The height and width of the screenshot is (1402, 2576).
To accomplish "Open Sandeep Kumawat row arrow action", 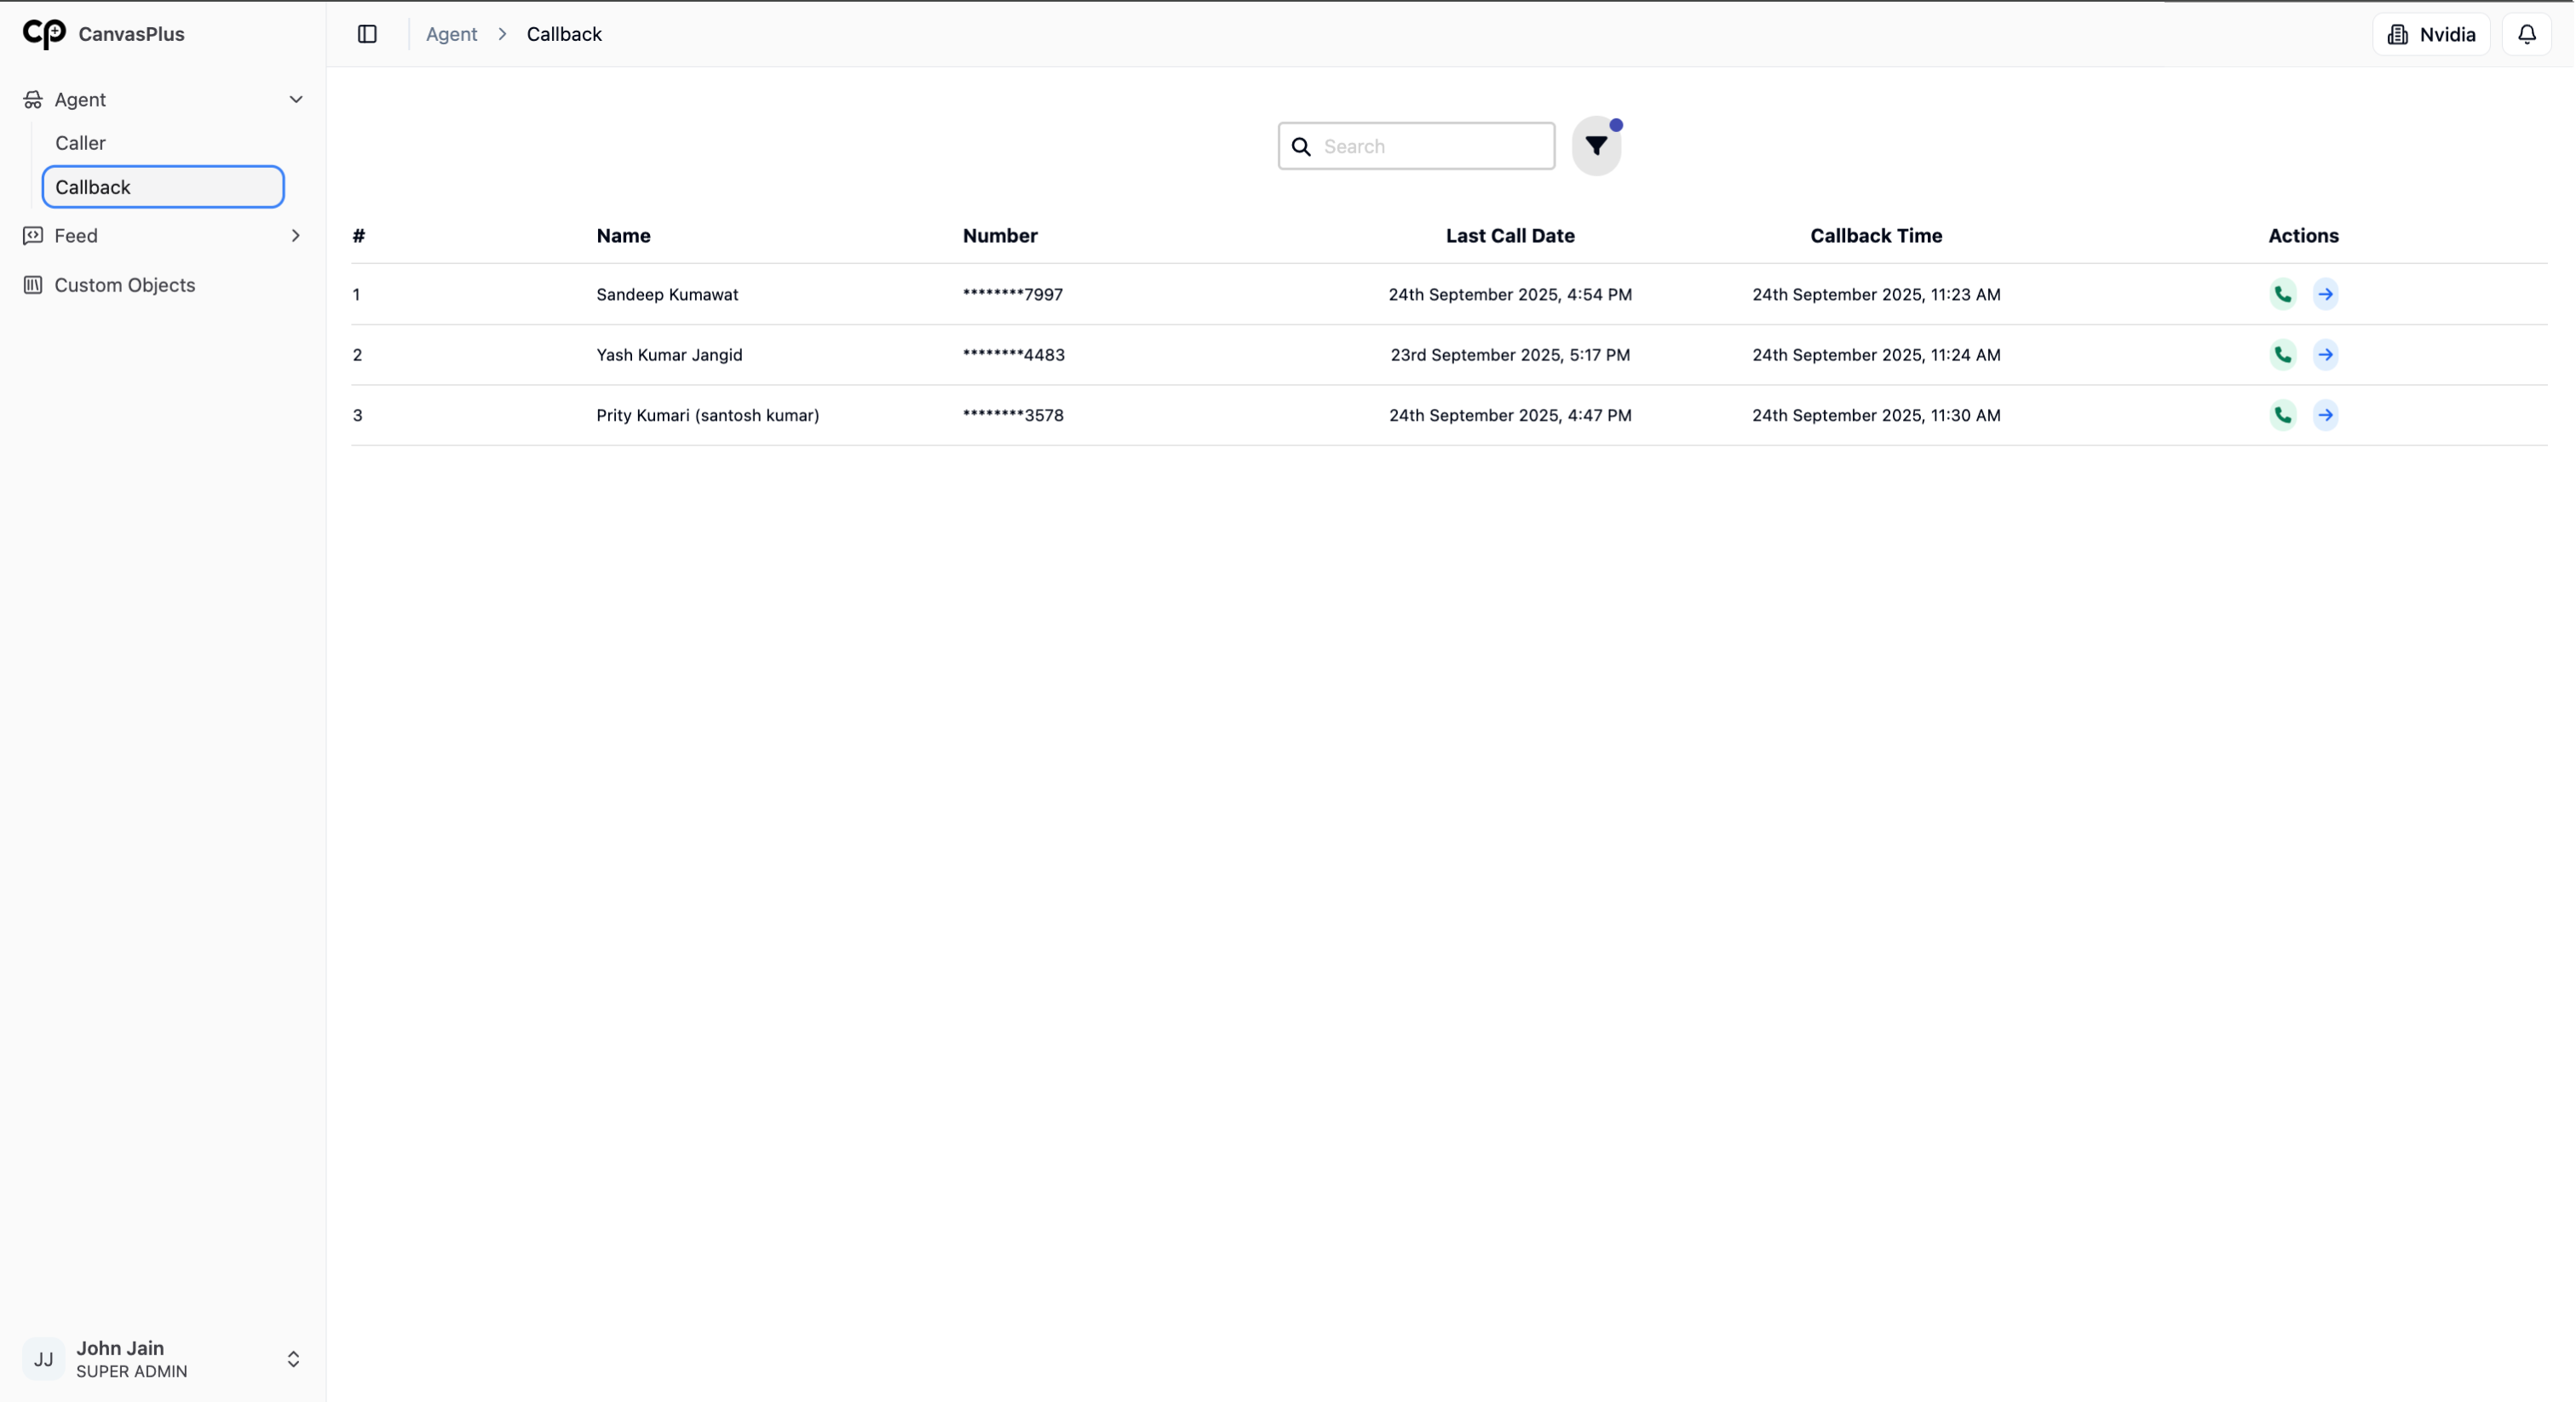I will click(x=2326, y=294).
